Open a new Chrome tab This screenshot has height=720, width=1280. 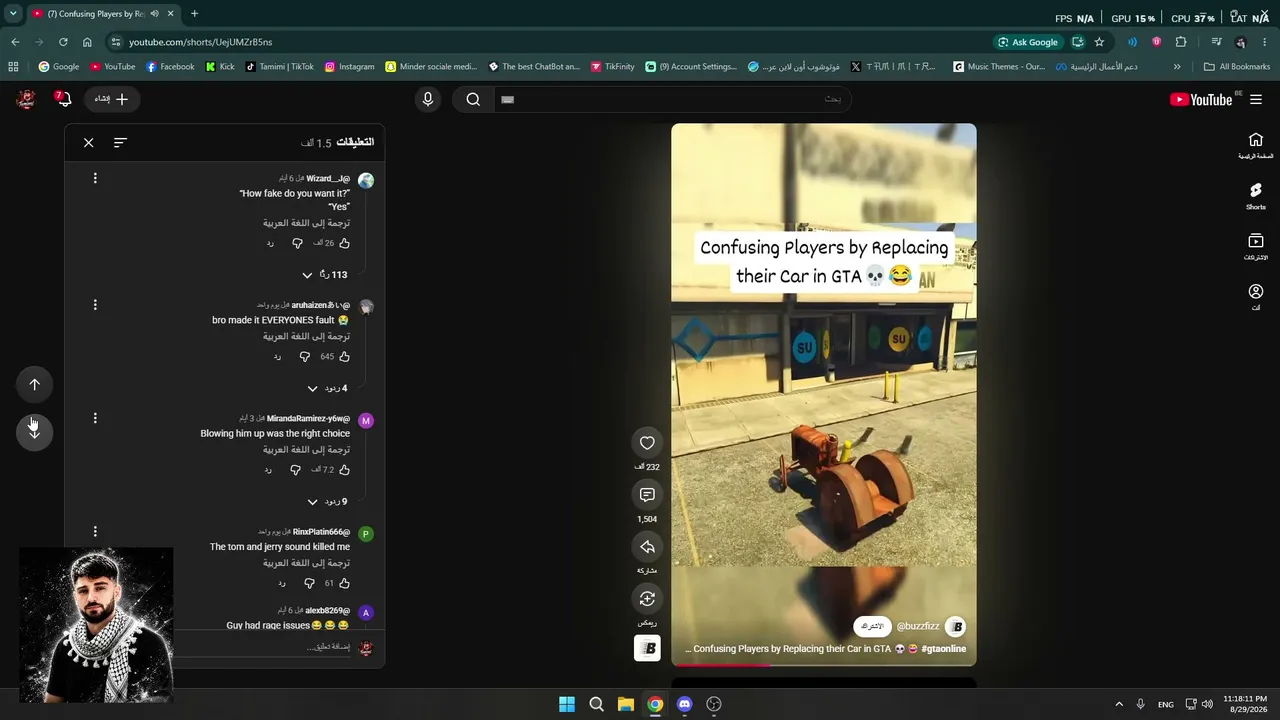click(194, 14)
